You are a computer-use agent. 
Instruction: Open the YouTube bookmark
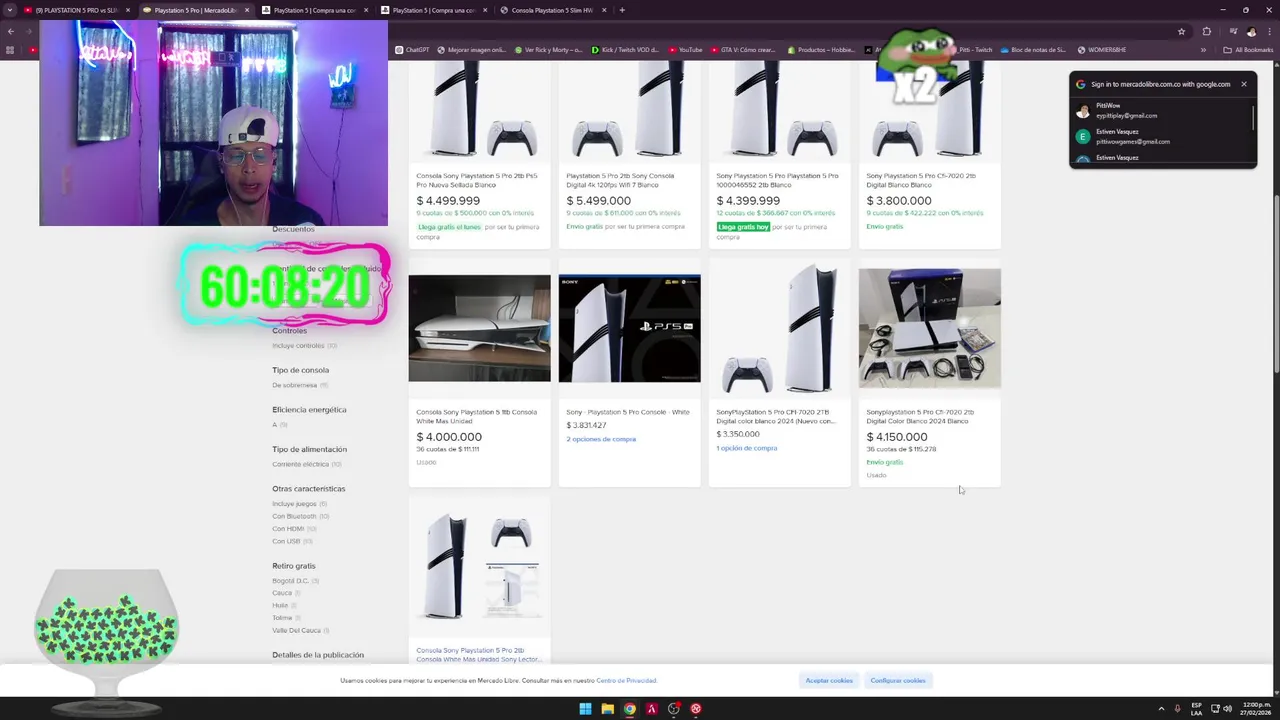685,50
